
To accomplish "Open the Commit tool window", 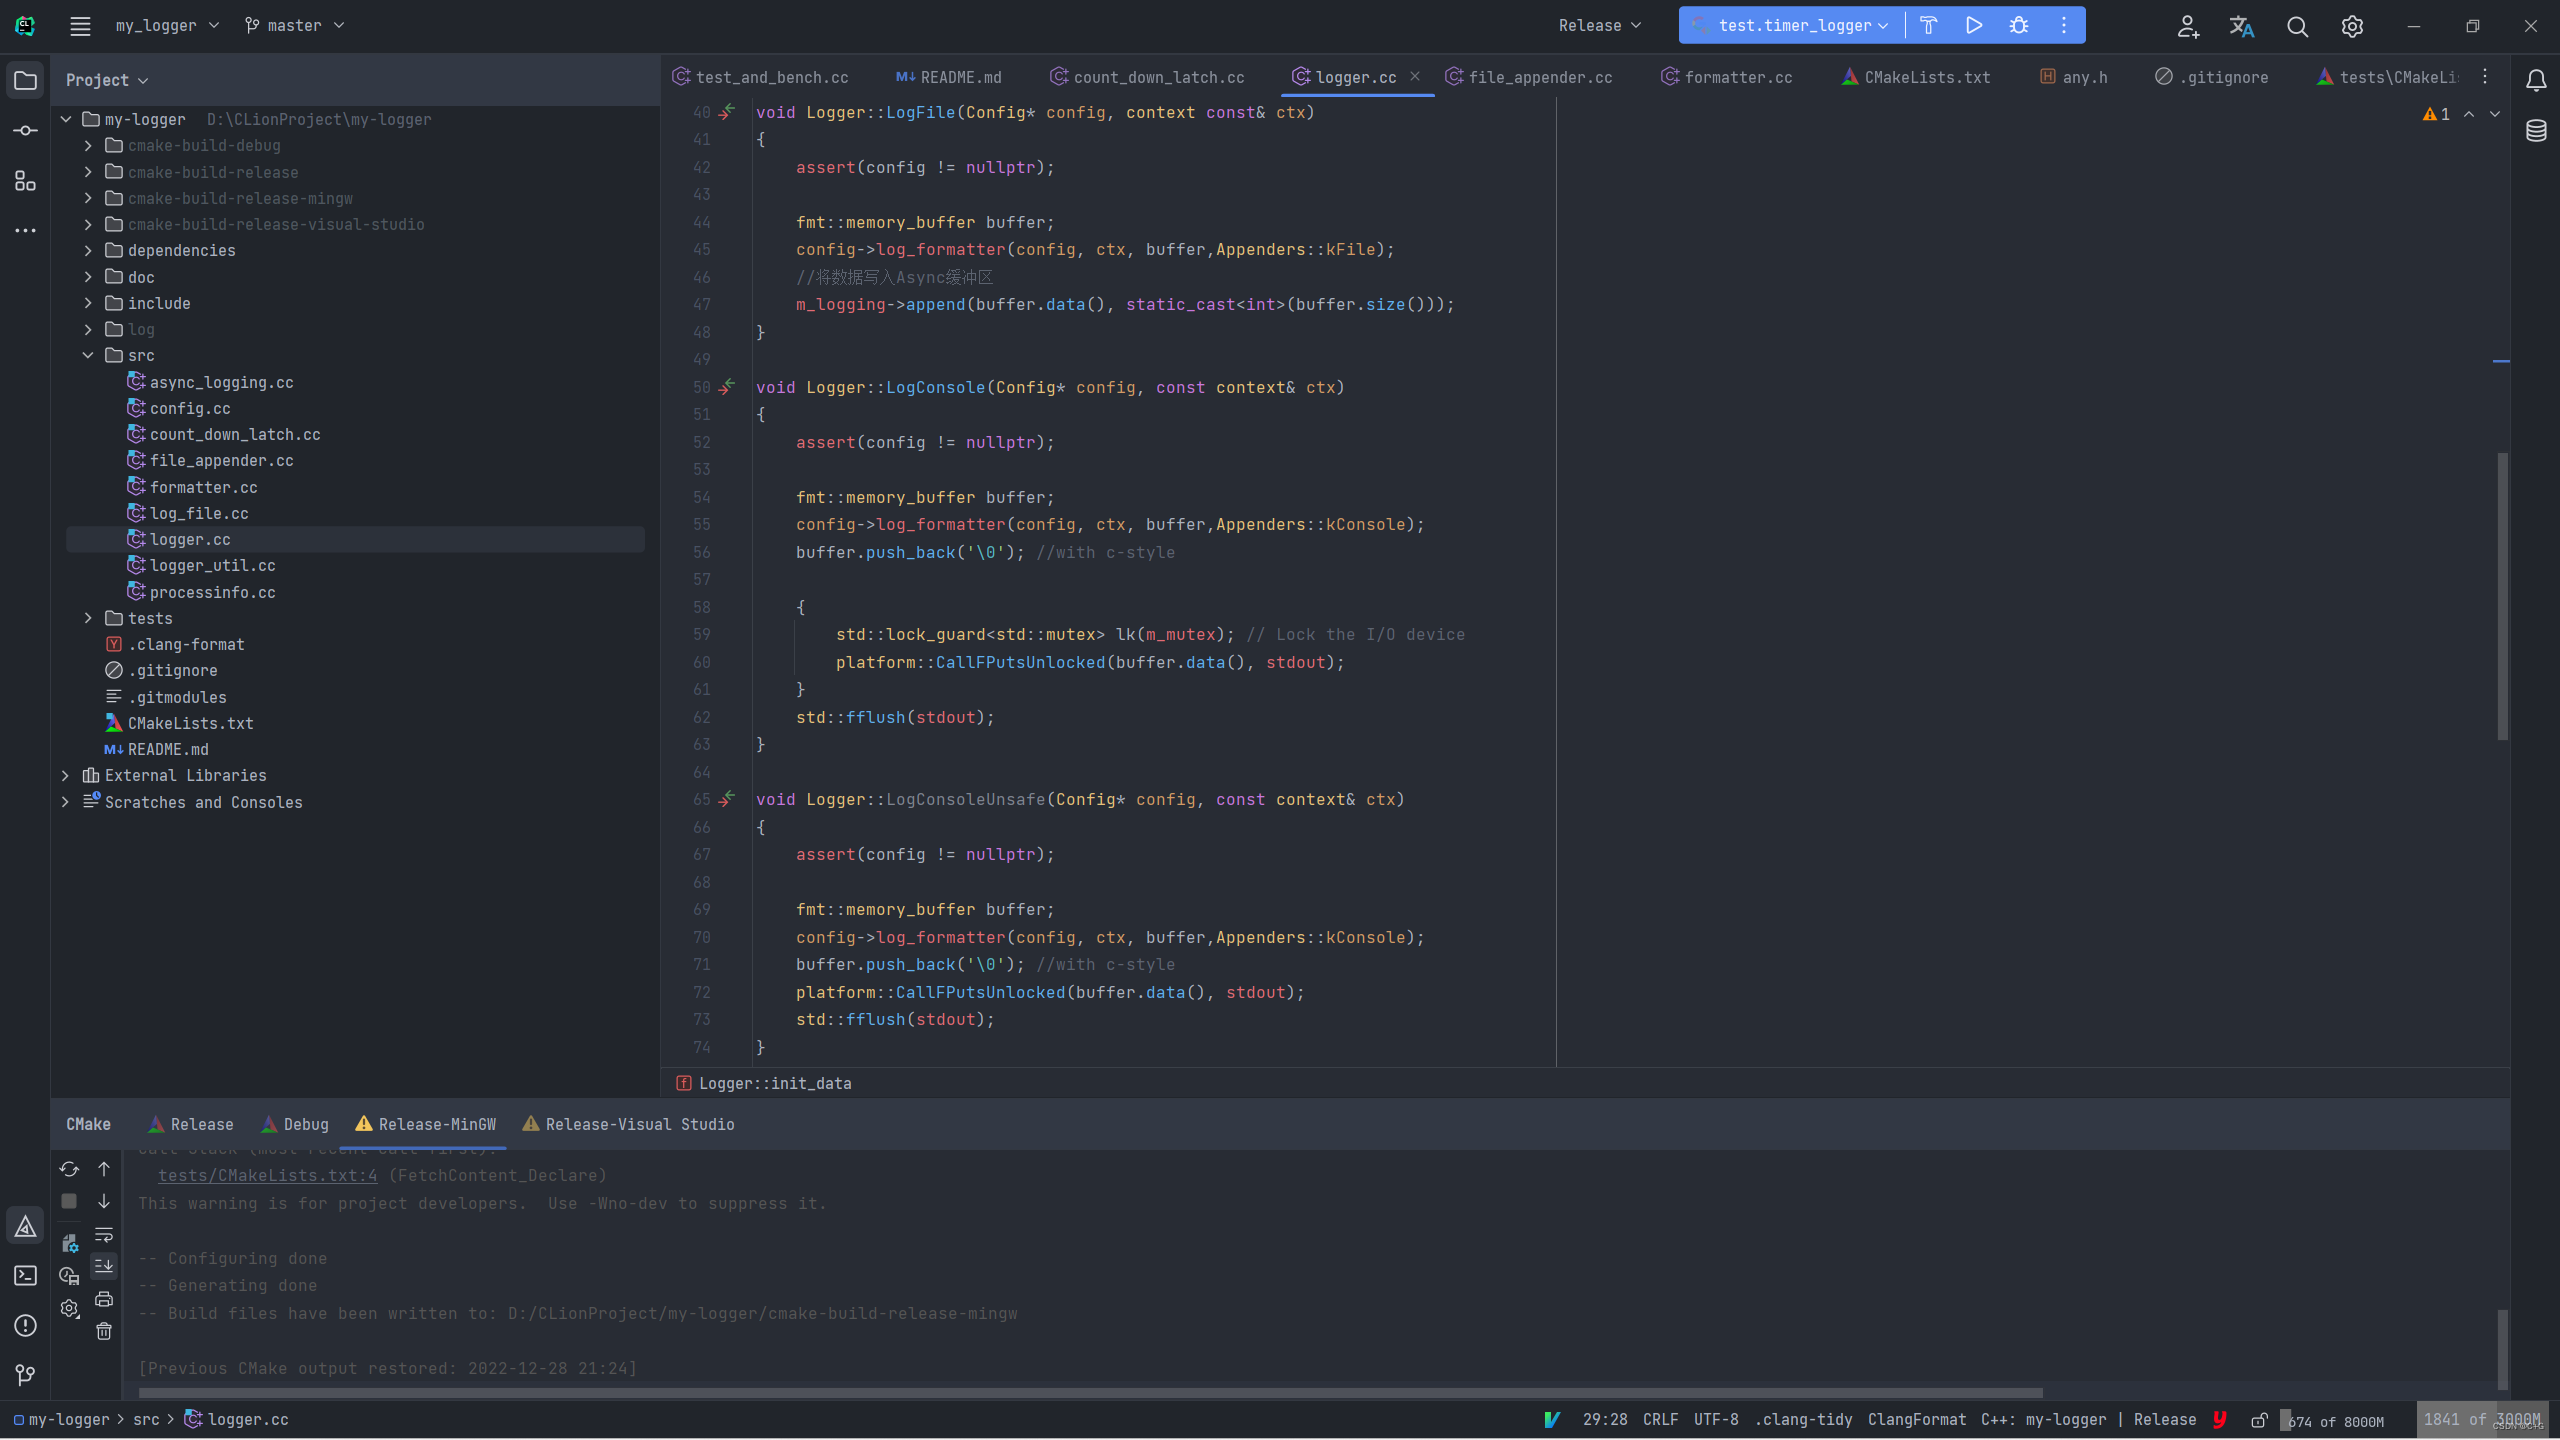I will 25,131.
